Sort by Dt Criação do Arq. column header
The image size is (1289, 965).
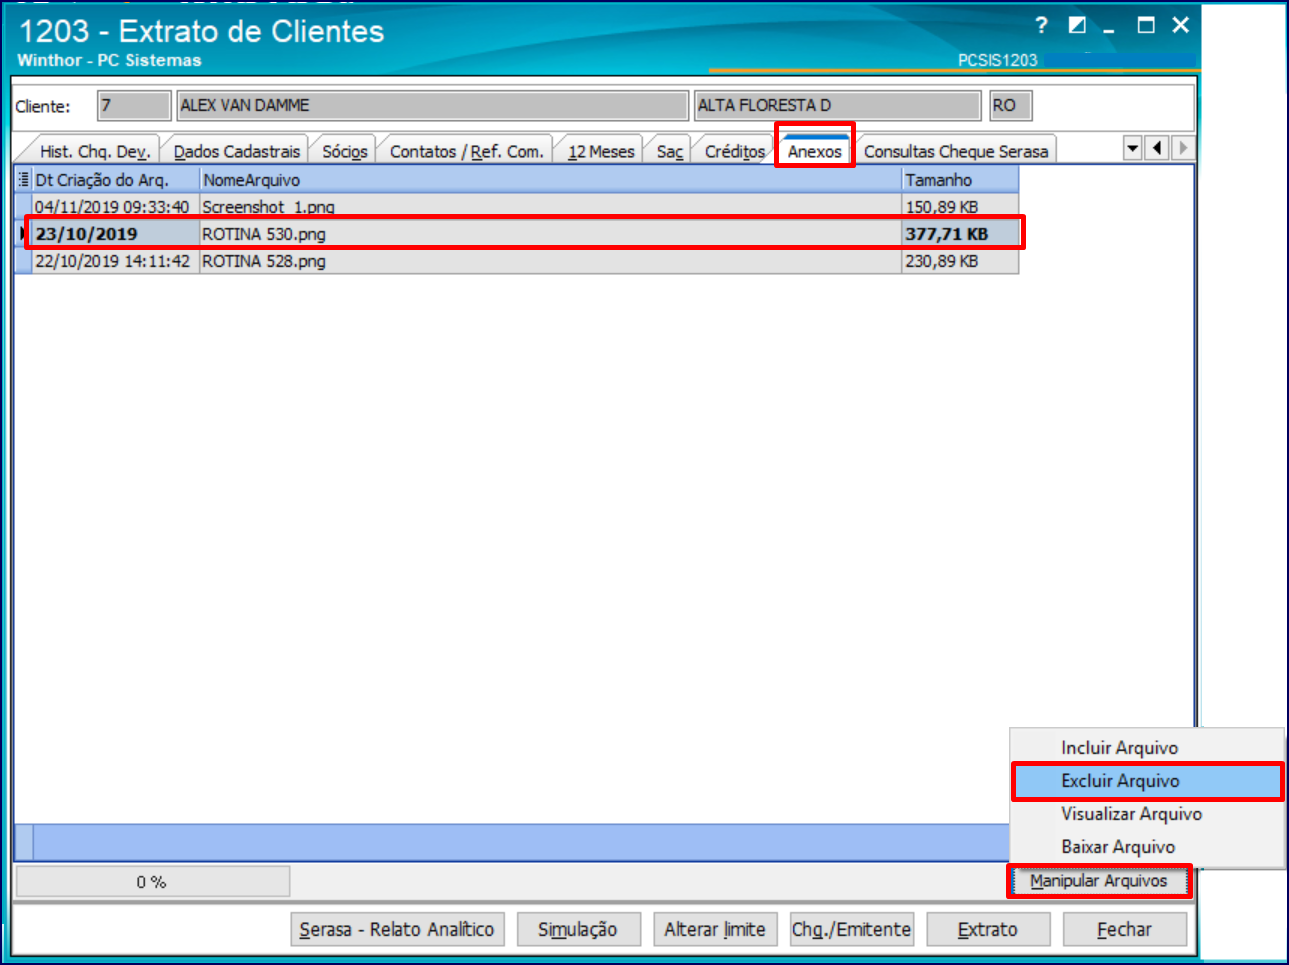[x=116, y=180]
